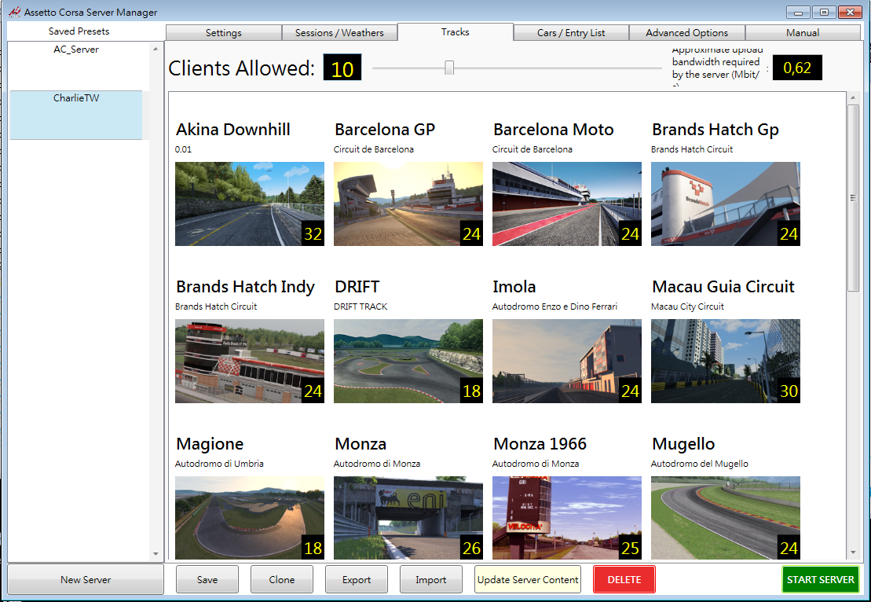Image resolution: width=871 pixels, height=602 pixels.
Task: Open the Sessions / Weathers tab
Action: (x=339, y=33)
